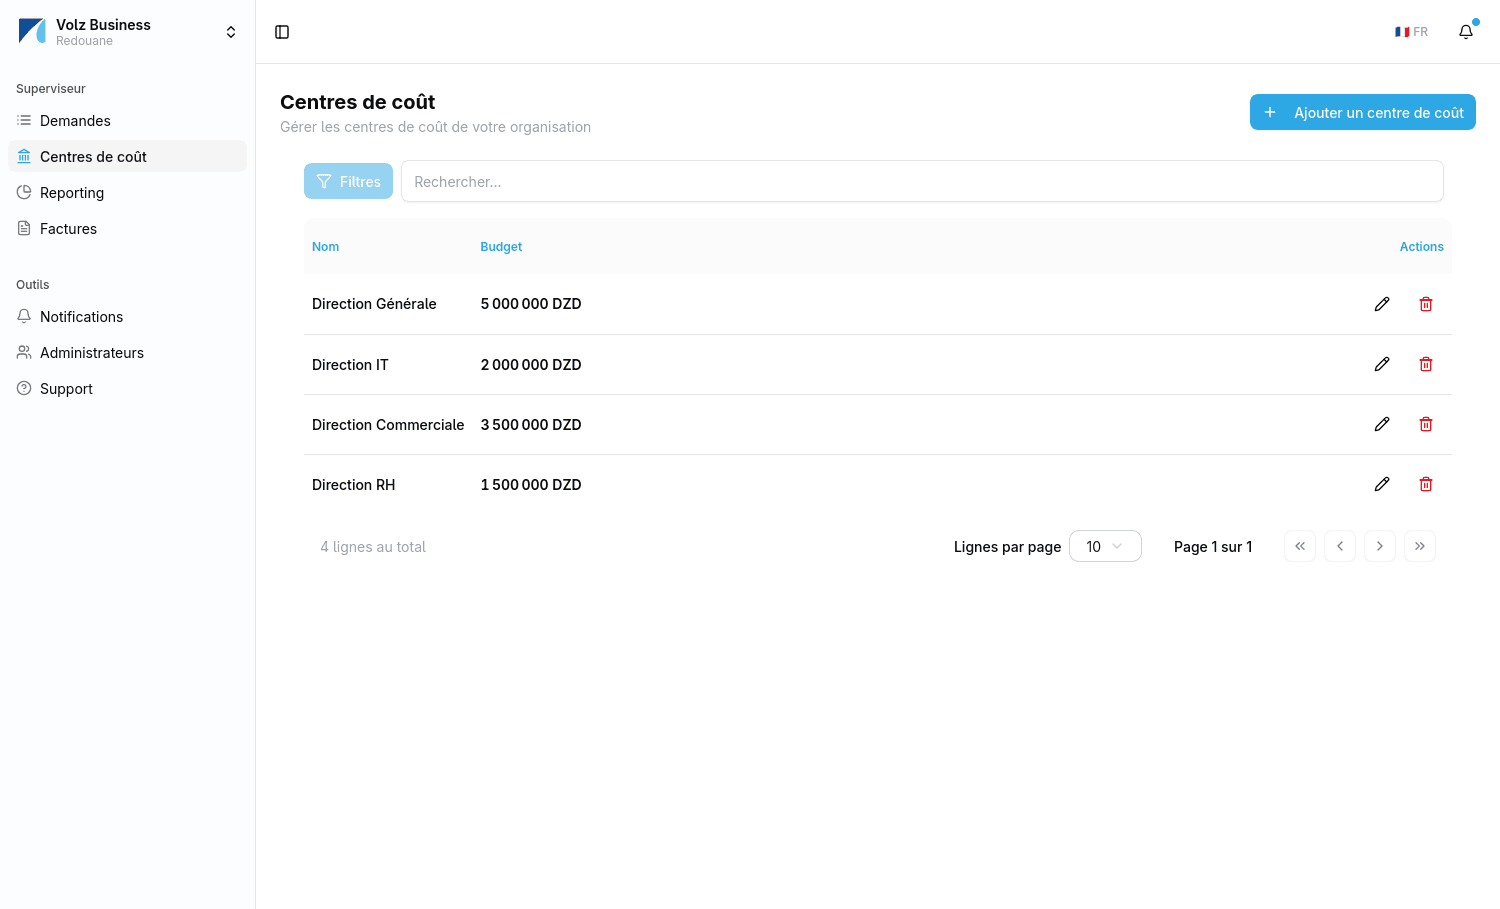Screen dimensions: 1500x909
Task: Click the Actions column header
Action: [1421, 247]
